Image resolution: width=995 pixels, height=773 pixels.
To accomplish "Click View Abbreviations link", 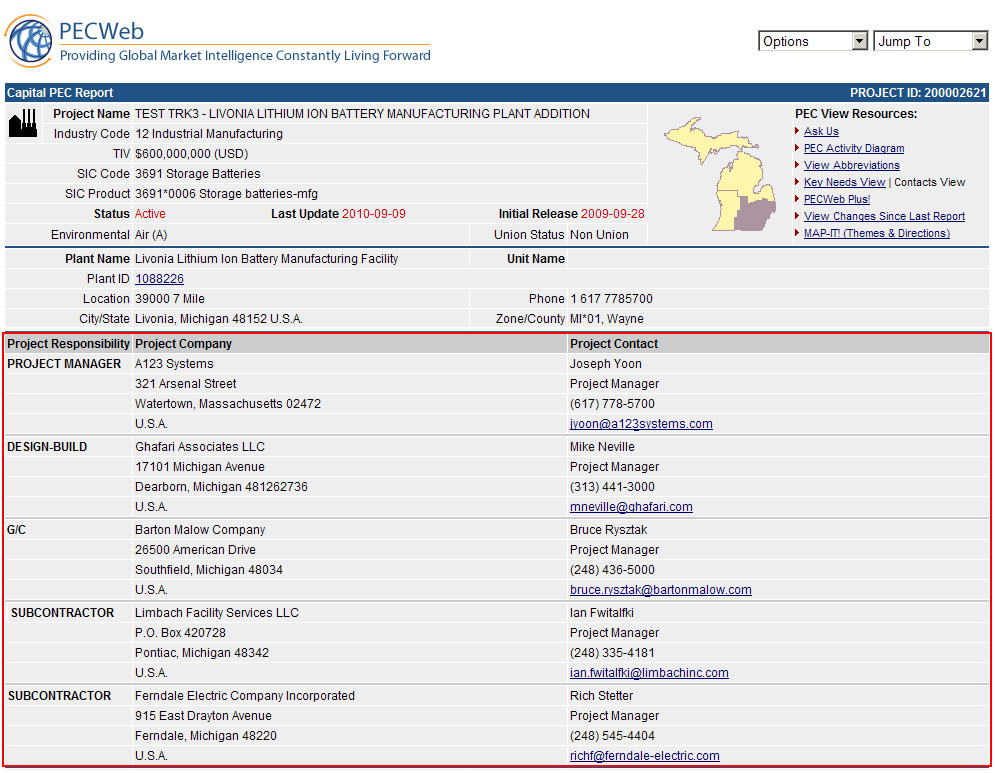I will 851,165.
